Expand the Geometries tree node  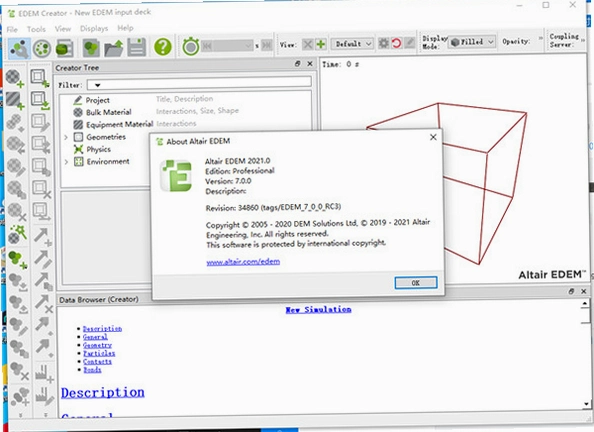click(x=66, y=137)
